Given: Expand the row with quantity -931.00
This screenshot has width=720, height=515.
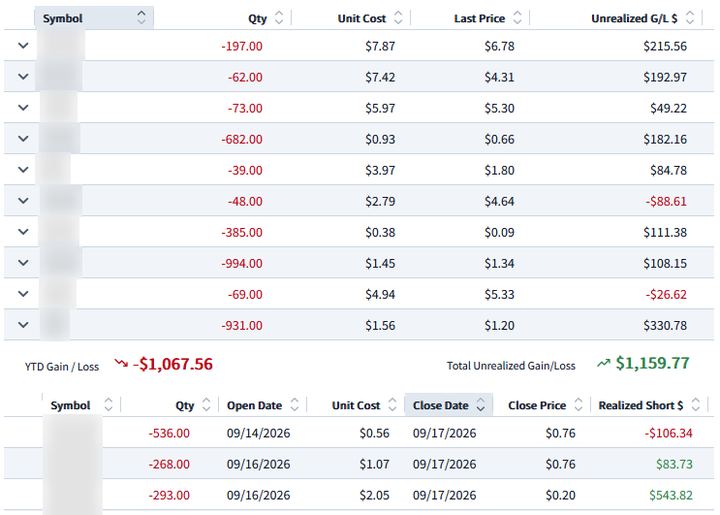Looking at the screenshot, I should 23,325.
